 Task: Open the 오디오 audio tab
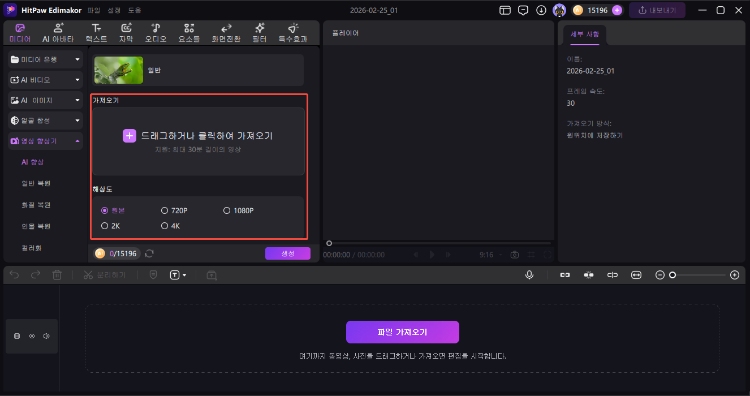(155, 33)
